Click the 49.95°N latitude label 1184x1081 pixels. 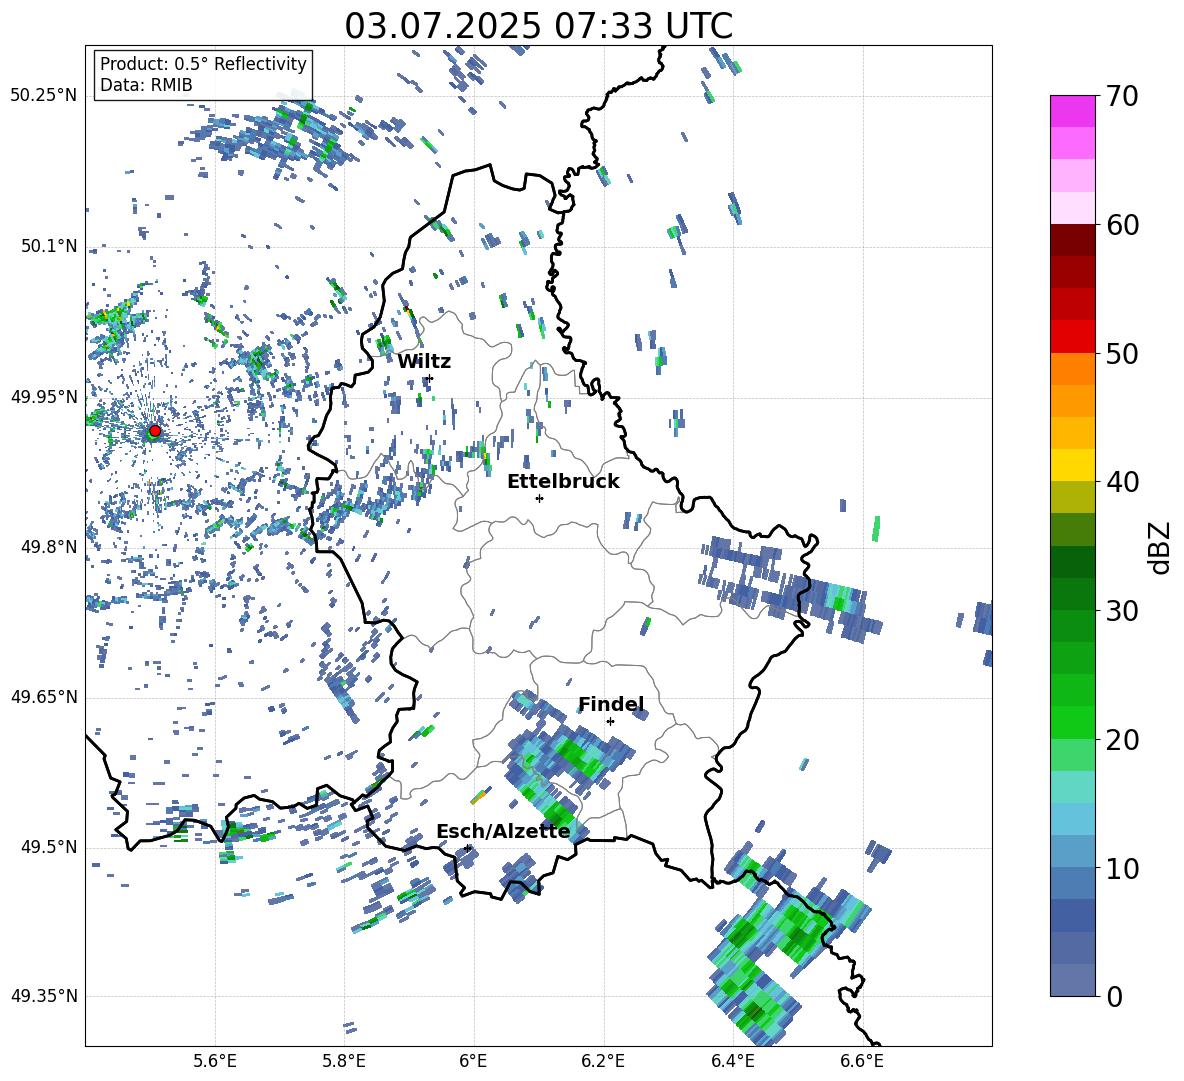click(44, 397)
